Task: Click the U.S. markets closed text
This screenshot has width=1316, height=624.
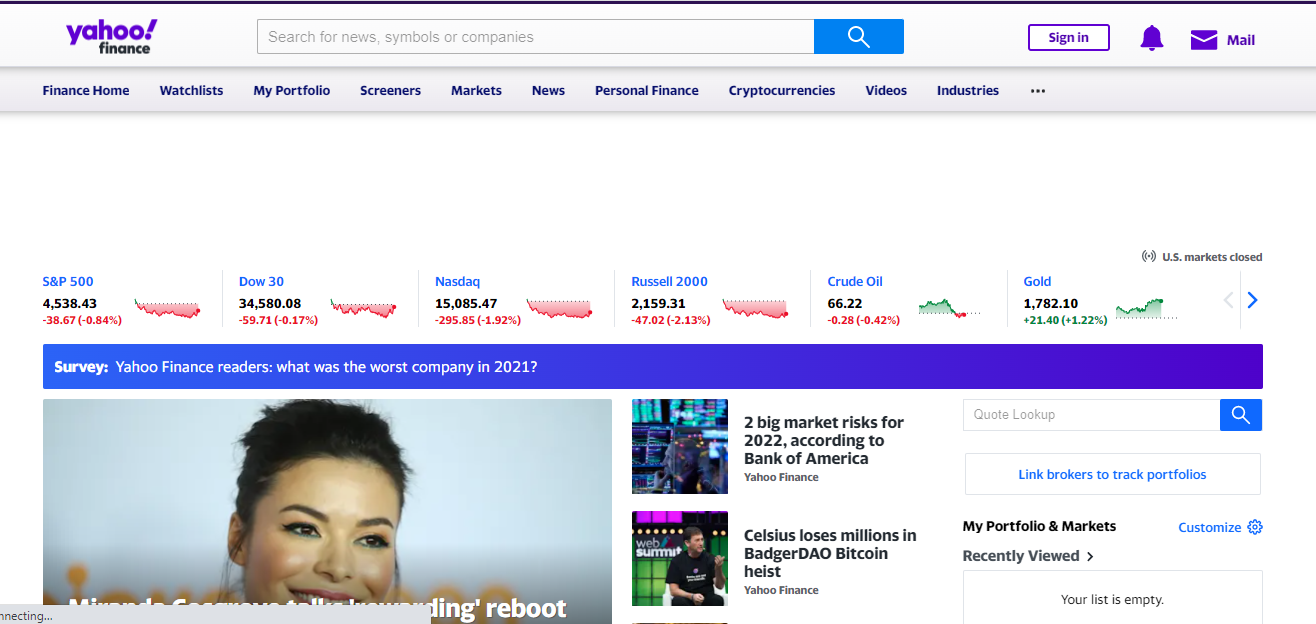Action: pyautogui.click(x=1212, y=257)
